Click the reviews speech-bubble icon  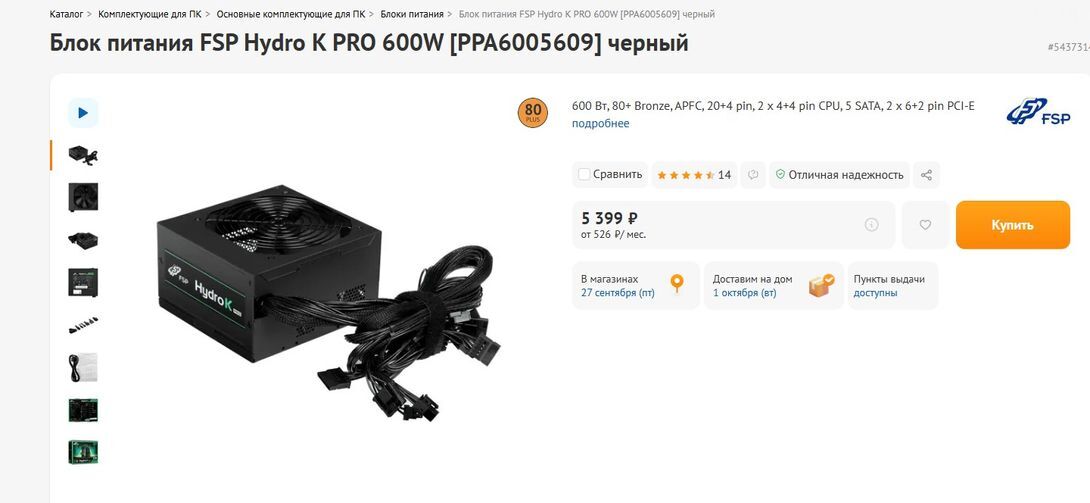tap(753, 175)
